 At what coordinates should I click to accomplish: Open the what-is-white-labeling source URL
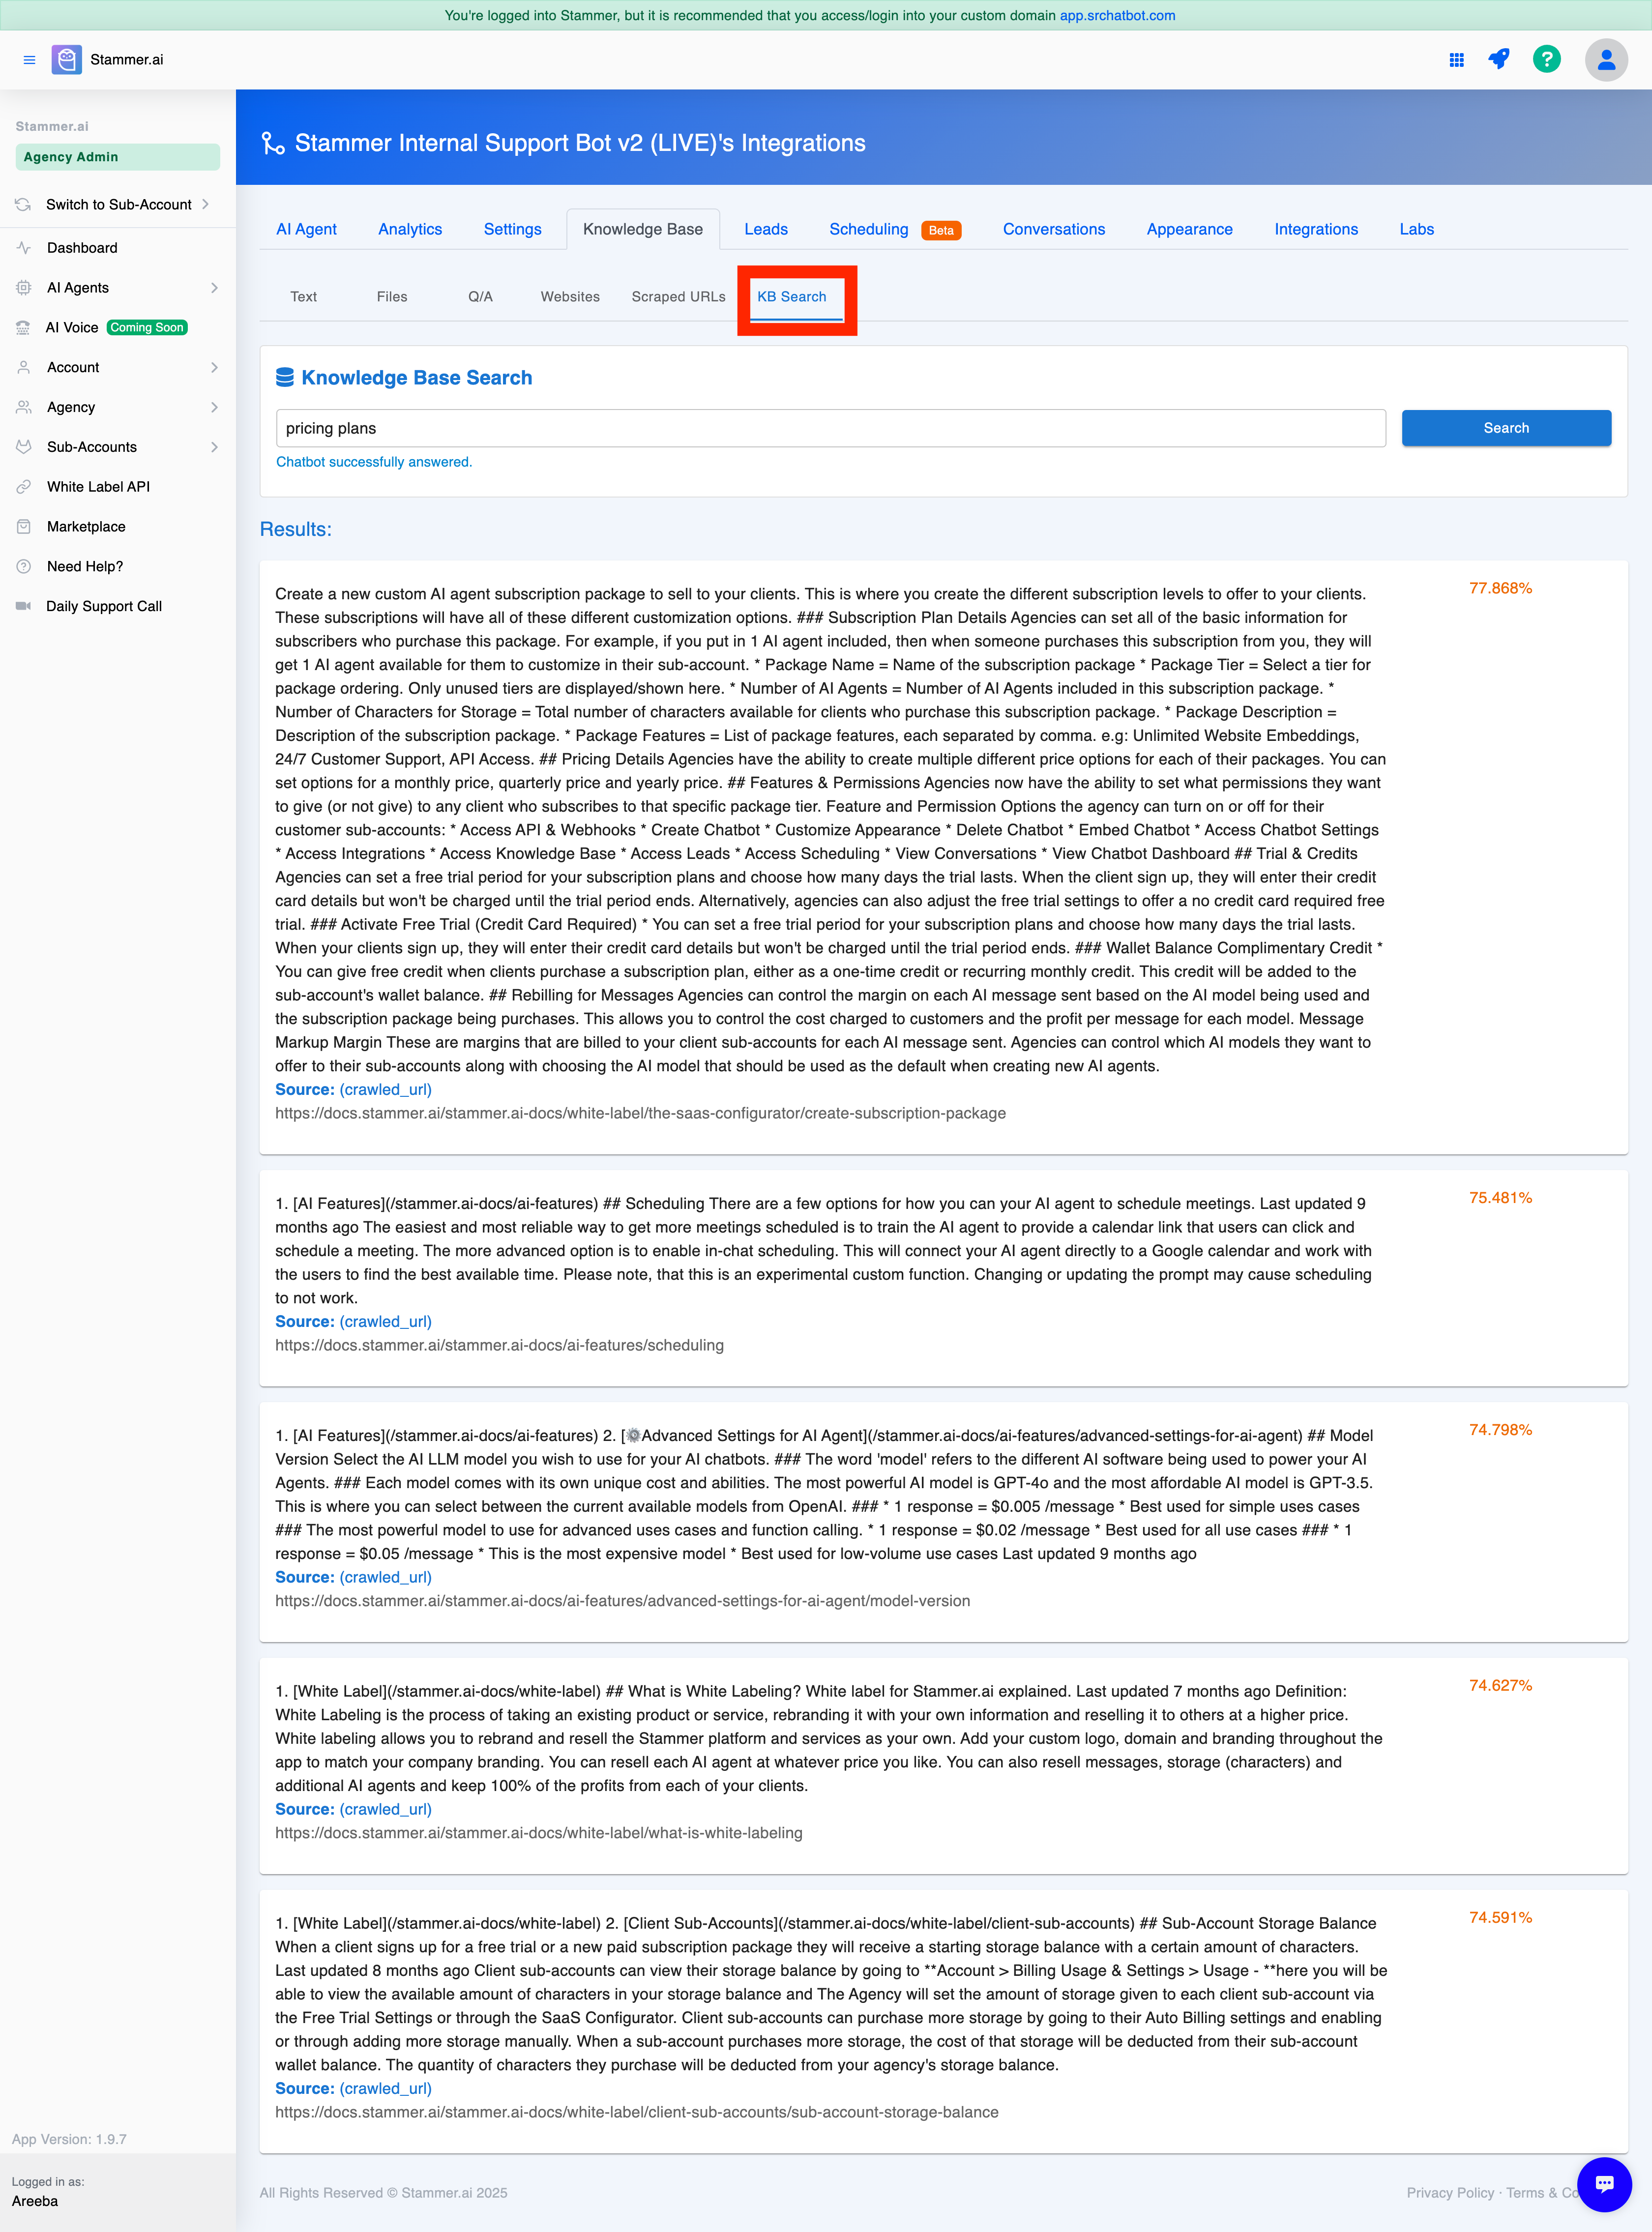click(x=538, y=1833)
